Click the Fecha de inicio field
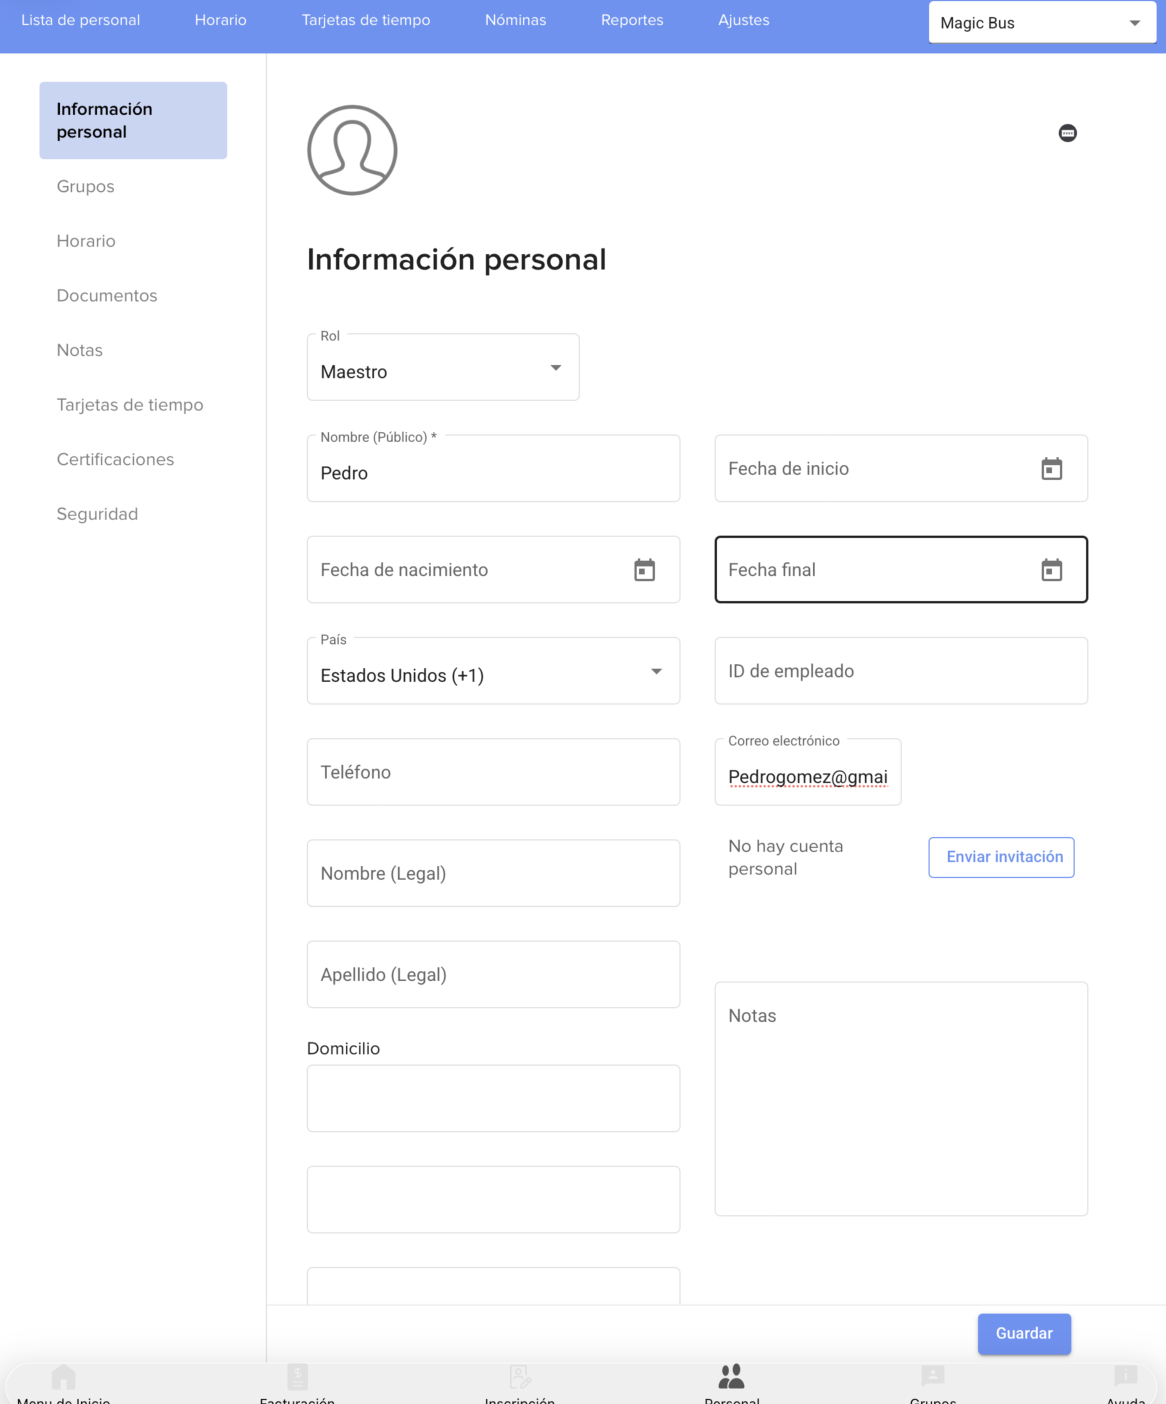Image resolution: width=1166 pixels, height=1404 pixels. tap(901, 468)
